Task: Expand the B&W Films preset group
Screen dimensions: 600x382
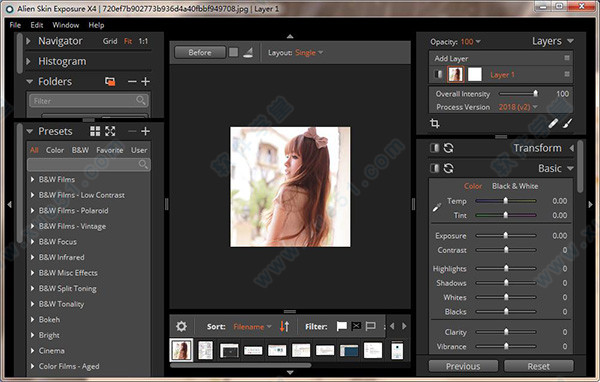Action: pos(33,179)
